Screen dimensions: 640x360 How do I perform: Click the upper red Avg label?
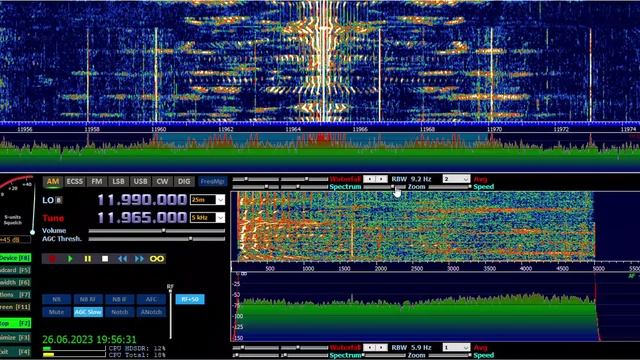point(480,179)
